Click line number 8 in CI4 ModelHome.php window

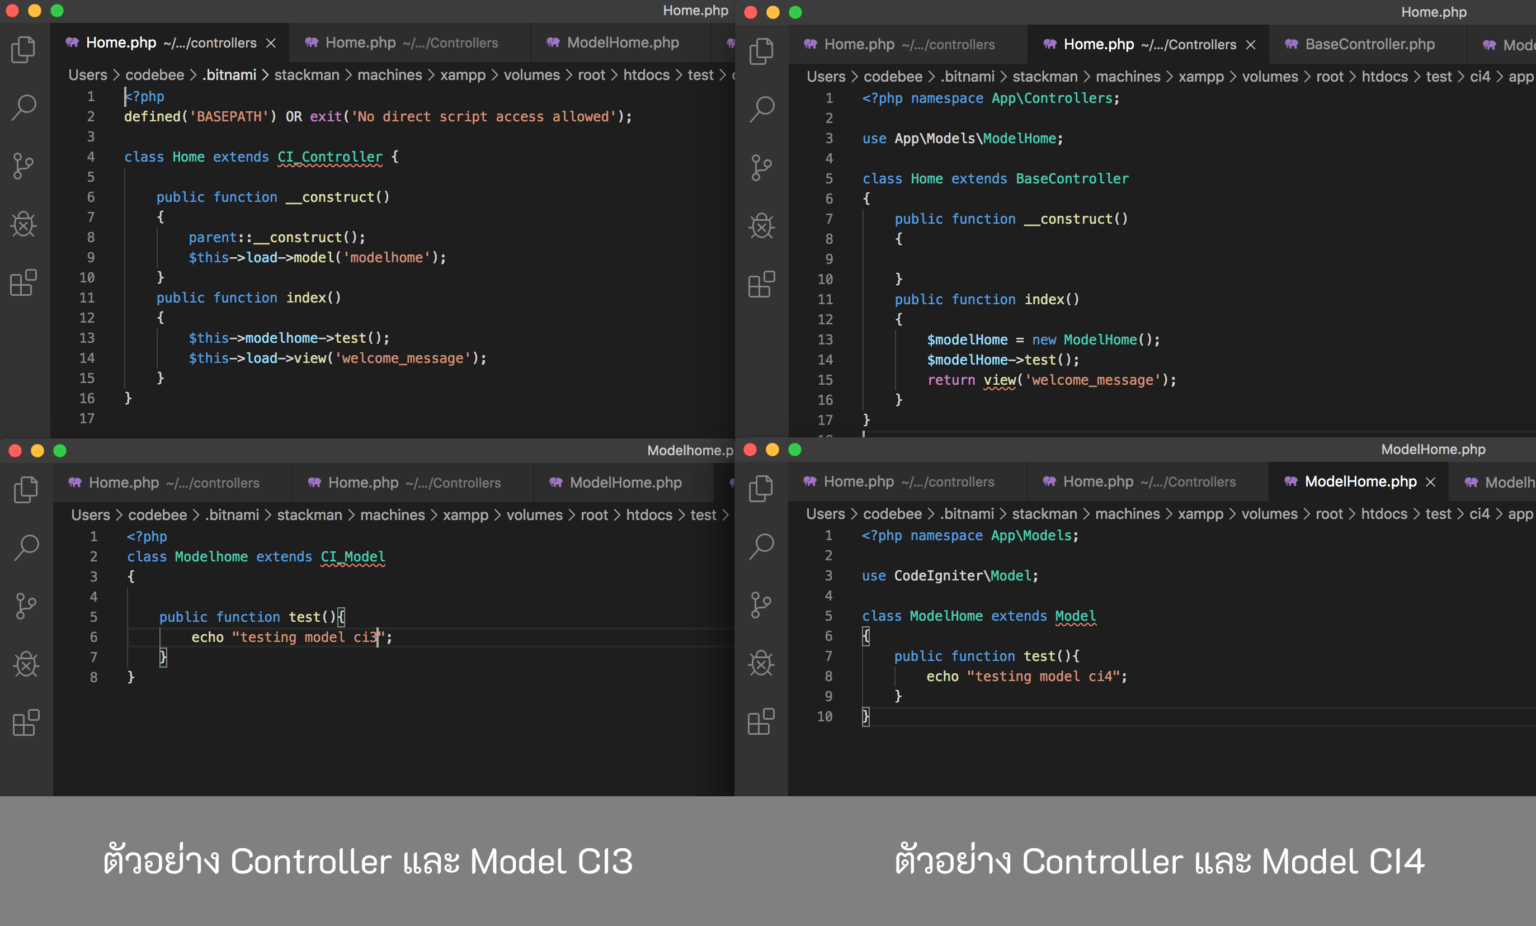click(828, 677)
